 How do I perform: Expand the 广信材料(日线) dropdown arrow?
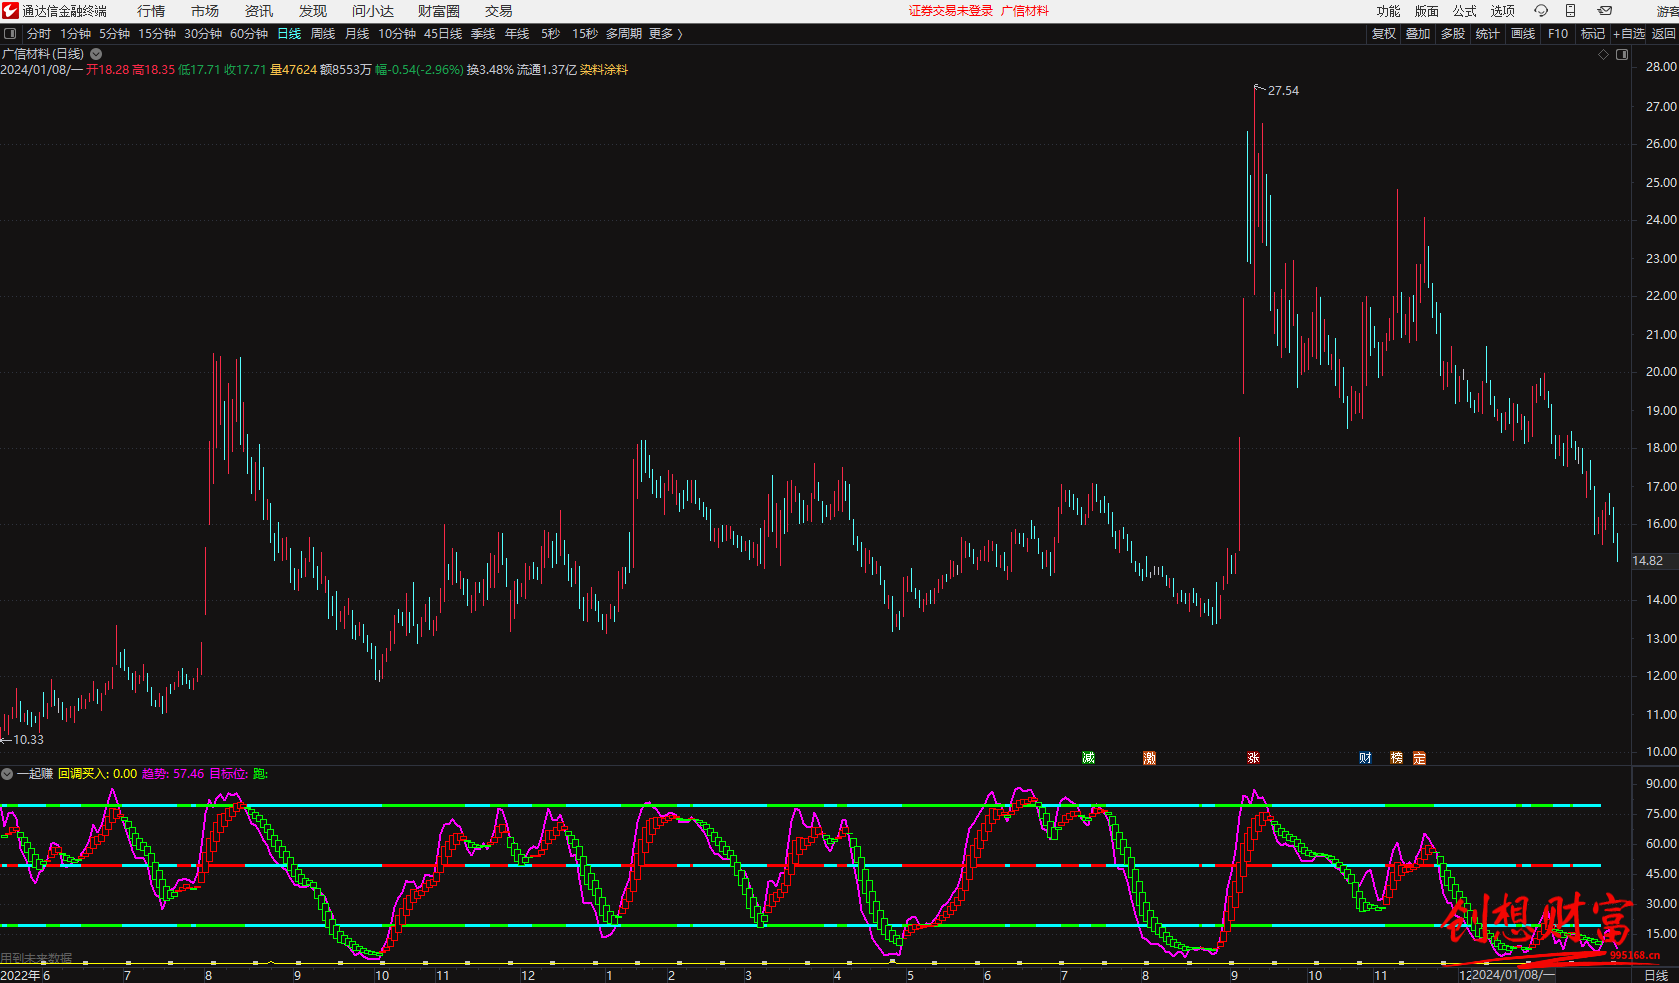pyautogui.click(x=96, y=54)
